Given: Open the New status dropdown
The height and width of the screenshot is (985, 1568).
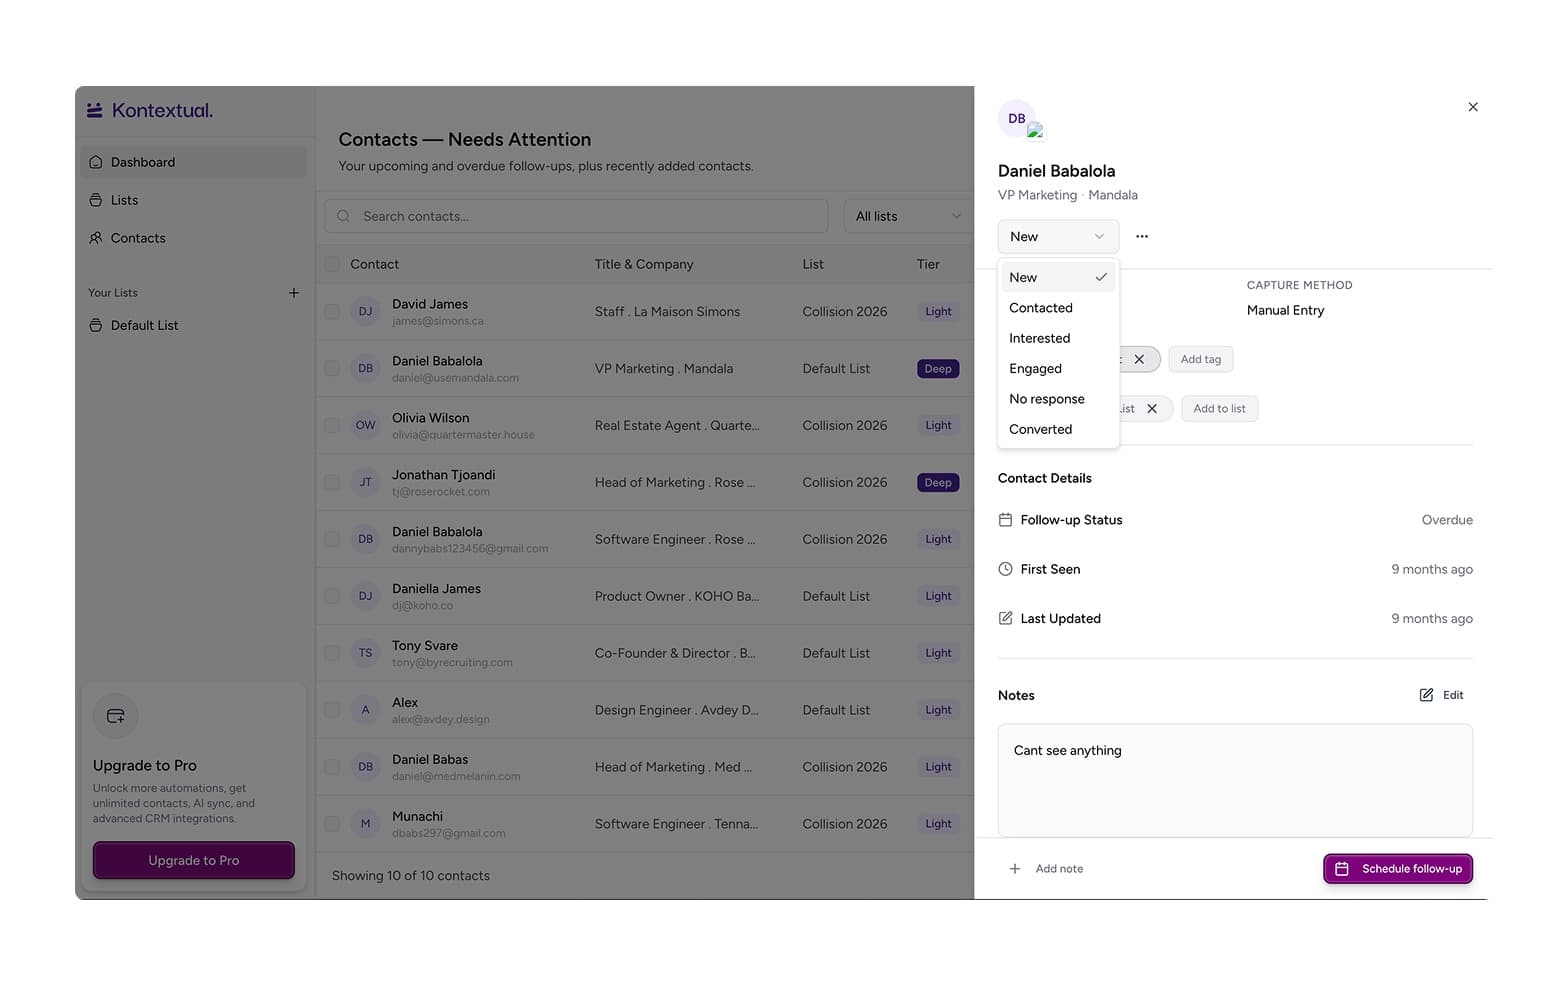Looking at the screenshot, I should point(1058,237).
